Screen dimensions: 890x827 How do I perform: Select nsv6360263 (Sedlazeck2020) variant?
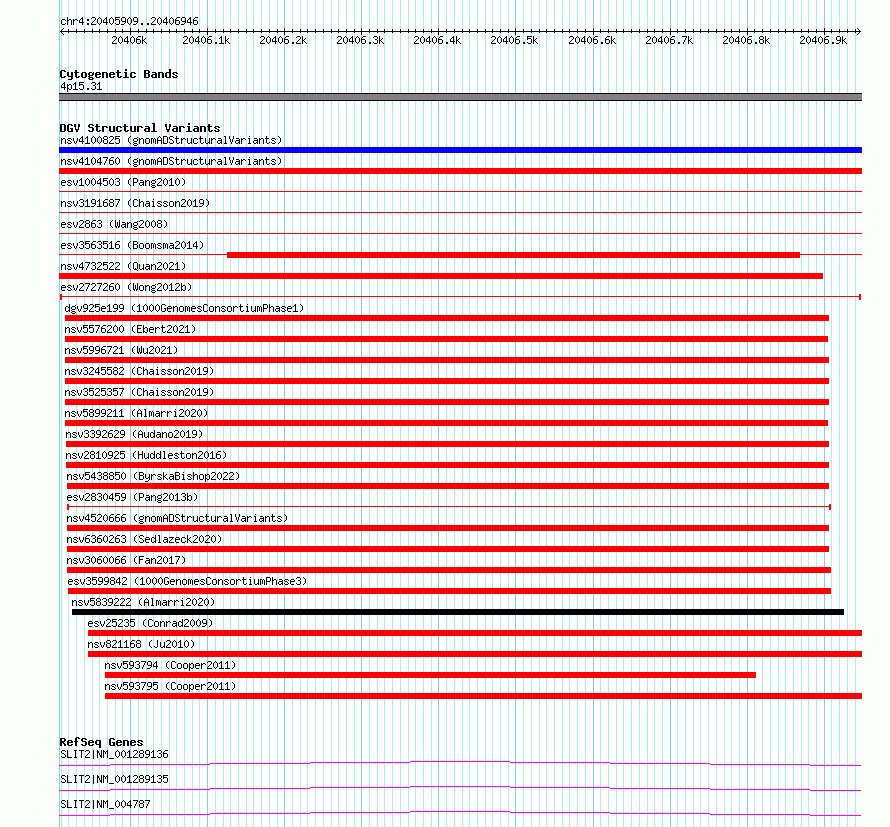click(144, 539)
